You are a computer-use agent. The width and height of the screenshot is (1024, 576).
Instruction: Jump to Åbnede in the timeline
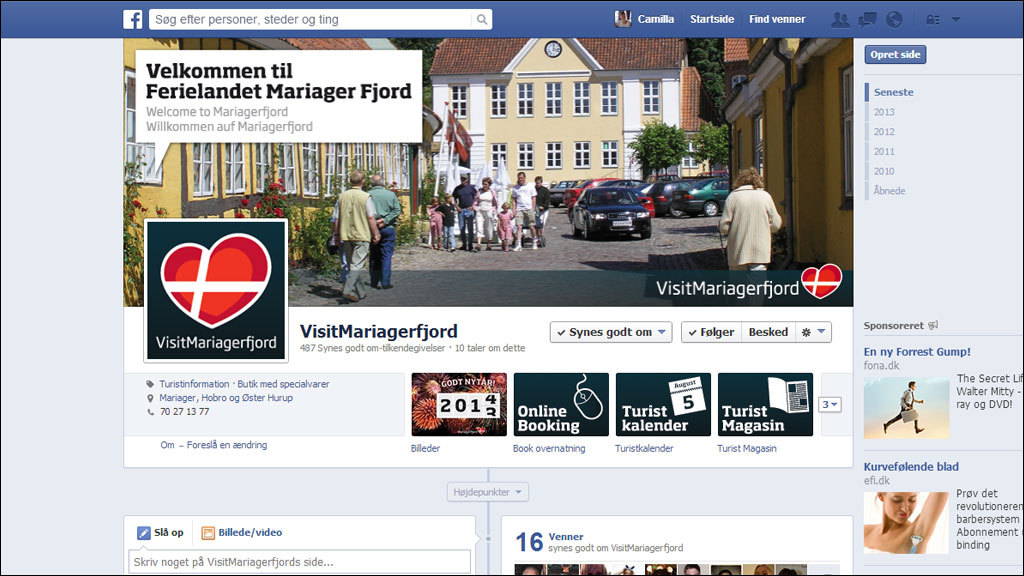[x=889, y=191]
